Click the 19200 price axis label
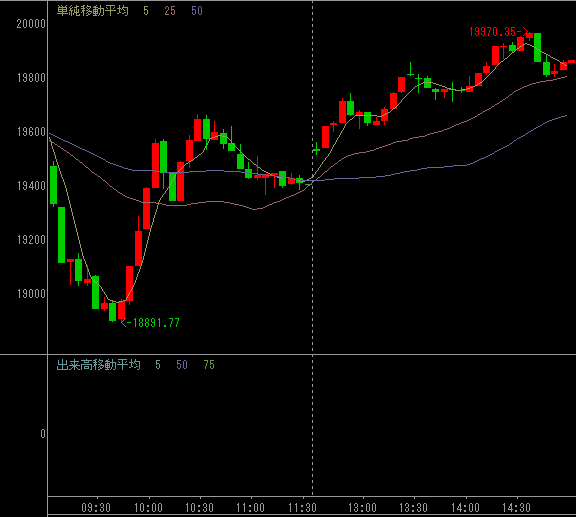576x517 pixels. tap(31, 240)
